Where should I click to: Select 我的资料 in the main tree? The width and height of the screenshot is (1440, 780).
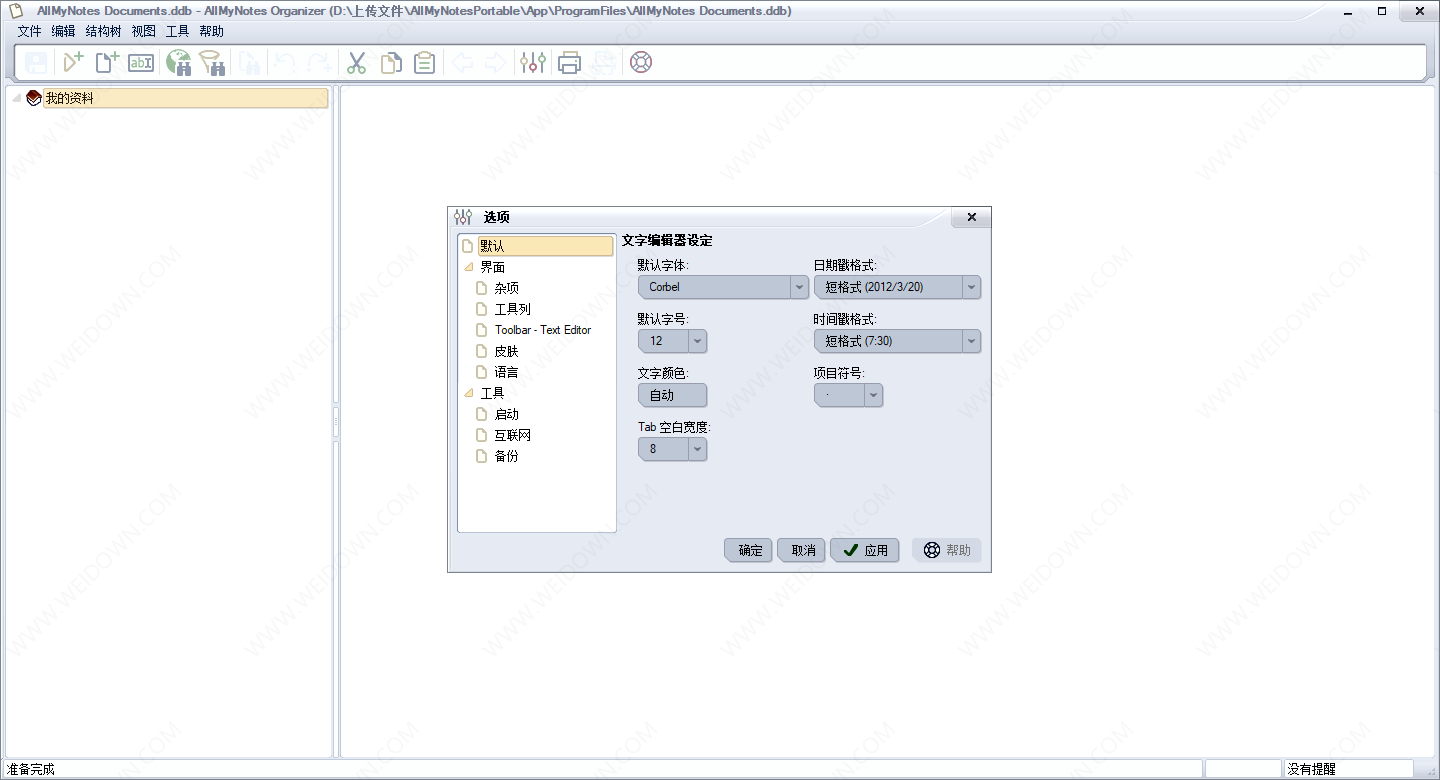point(185,98)
